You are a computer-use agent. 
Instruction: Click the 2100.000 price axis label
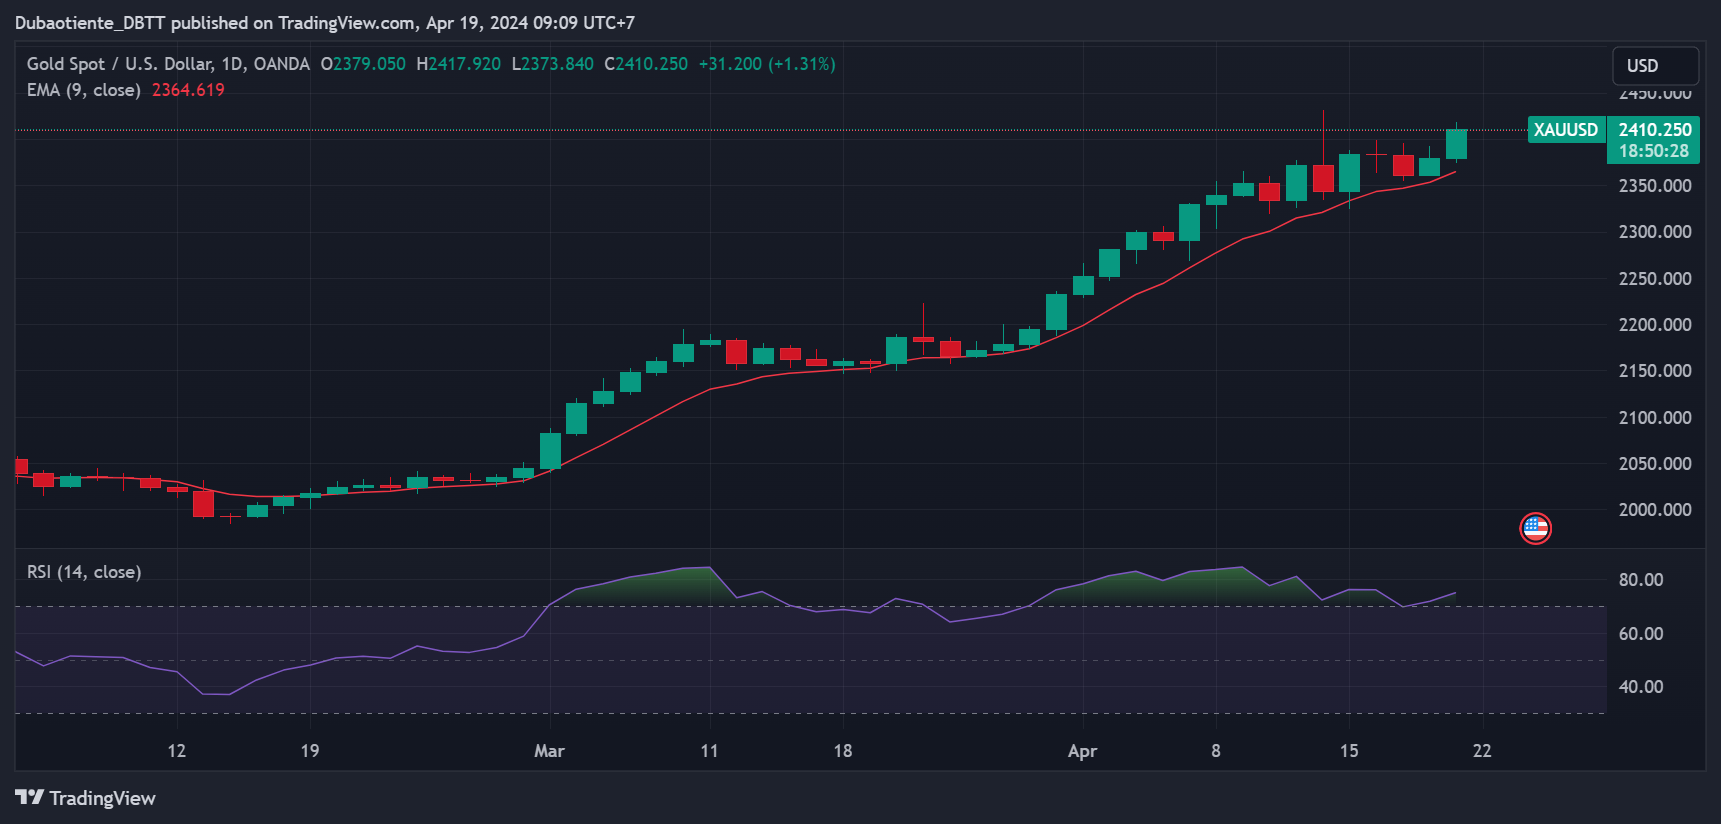click(1655, 418)
